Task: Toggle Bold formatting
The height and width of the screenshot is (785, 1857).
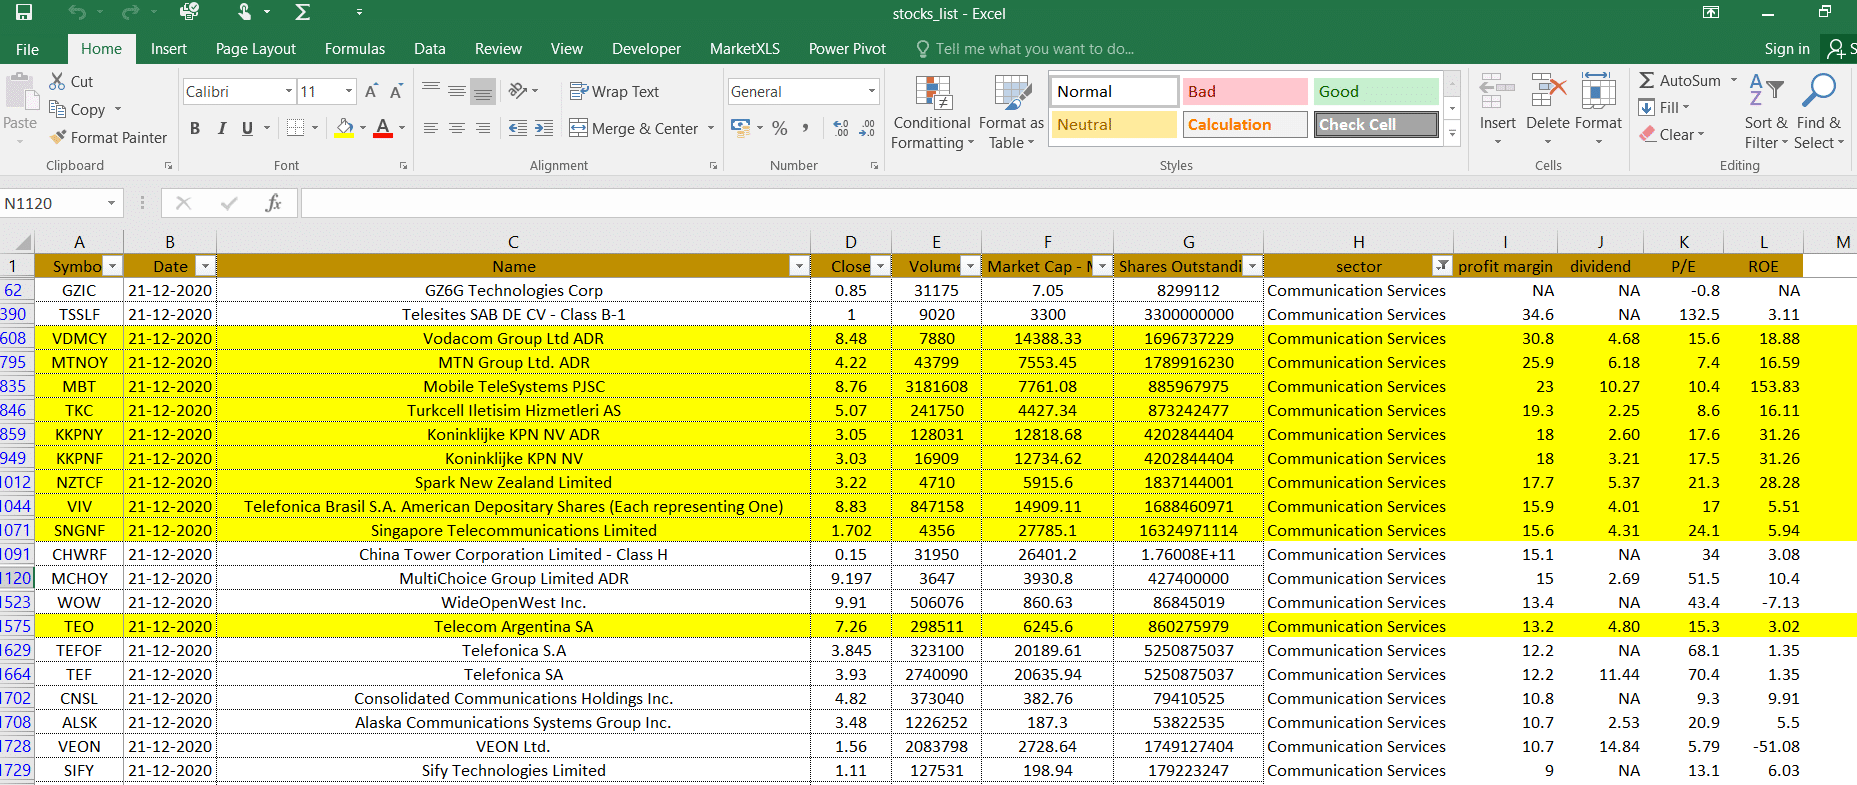Action: (195, 128)
